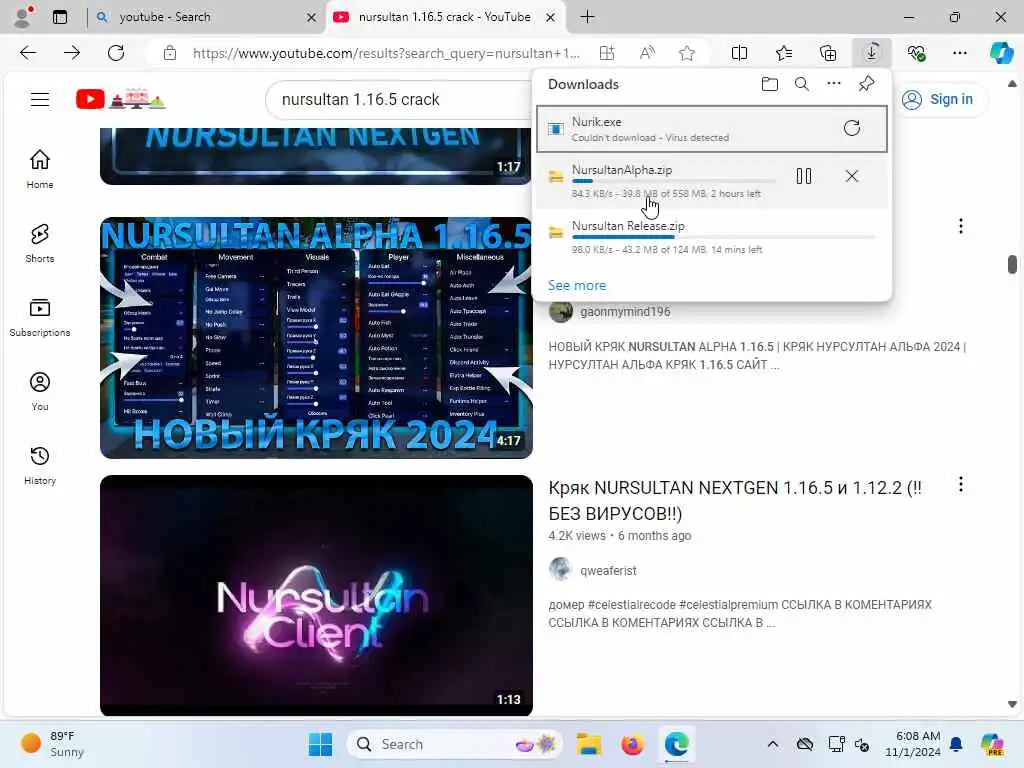Open the Nursultan Nextgen 1:17 video thumbnail

(316, 156)
